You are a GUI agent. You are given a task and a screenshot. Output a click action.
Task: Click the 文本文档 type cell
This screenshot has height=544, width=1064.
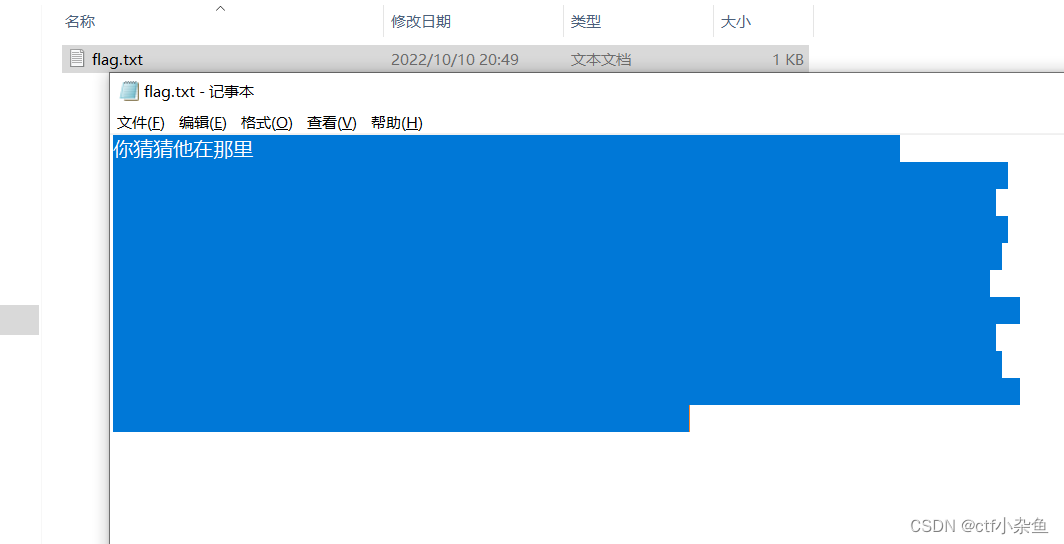pos(601,60)
